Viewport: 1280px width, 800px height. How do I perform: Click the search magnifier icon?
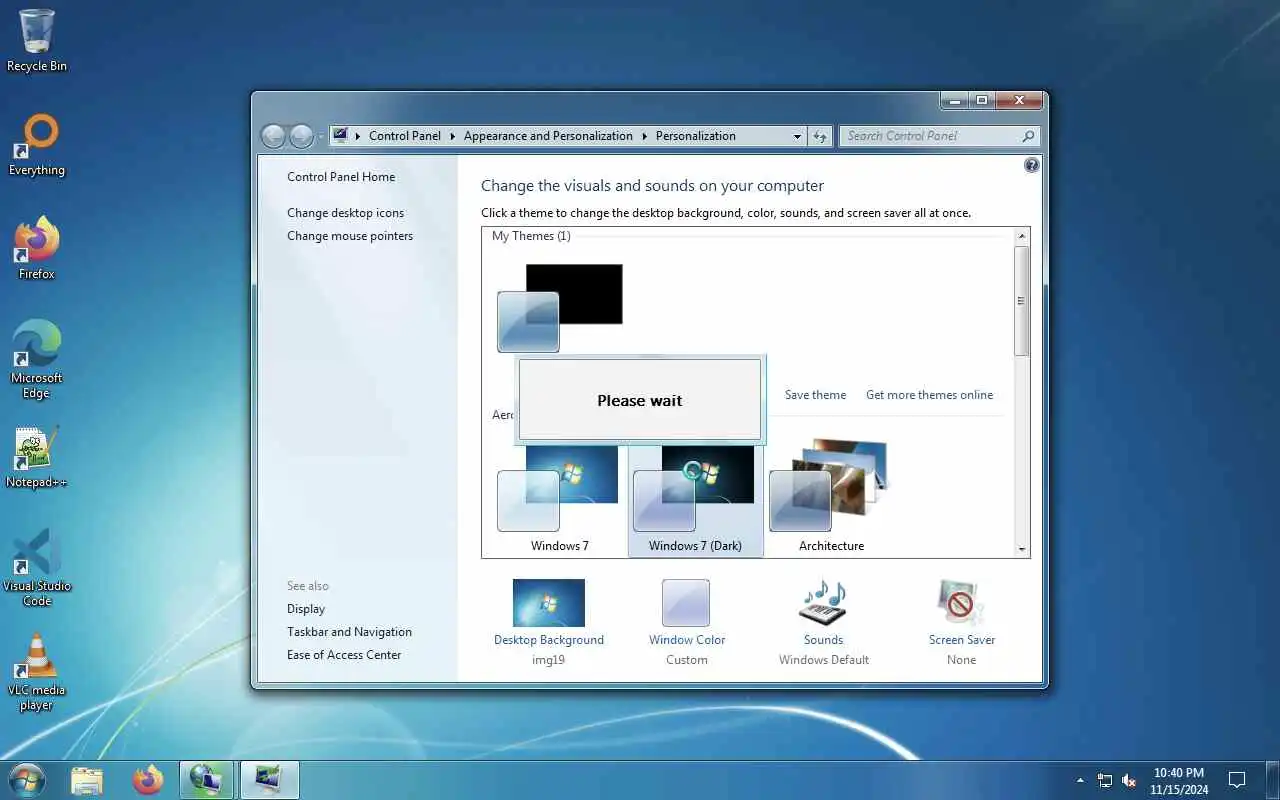[1028, 136]
